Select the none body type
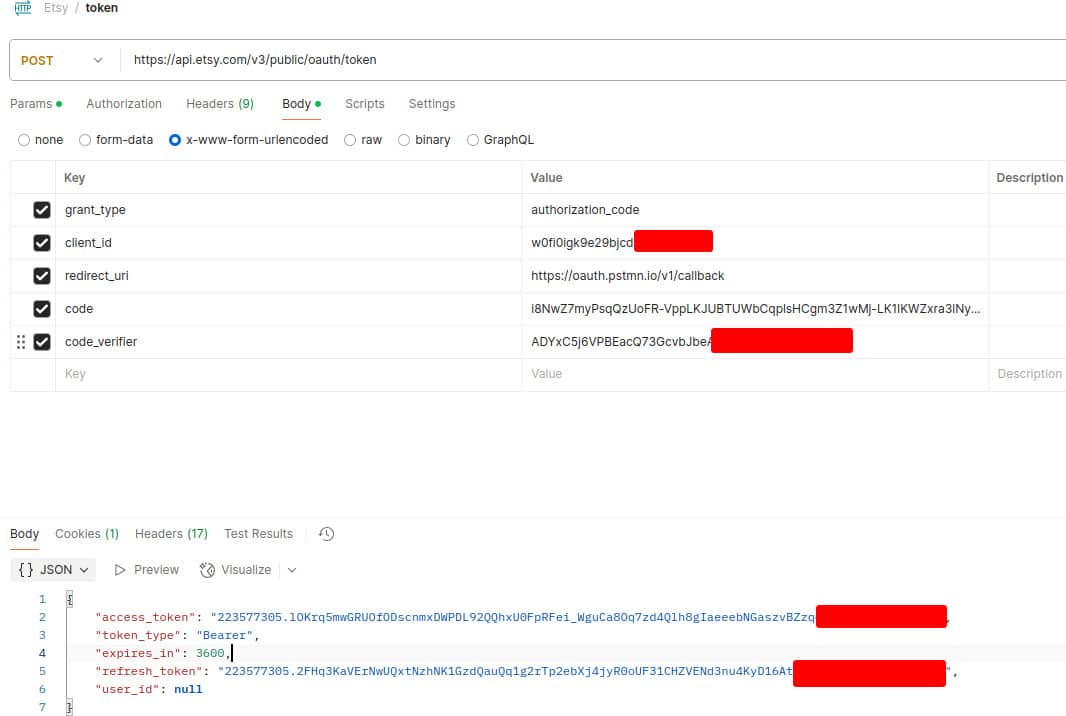 [x=24, y=140]
